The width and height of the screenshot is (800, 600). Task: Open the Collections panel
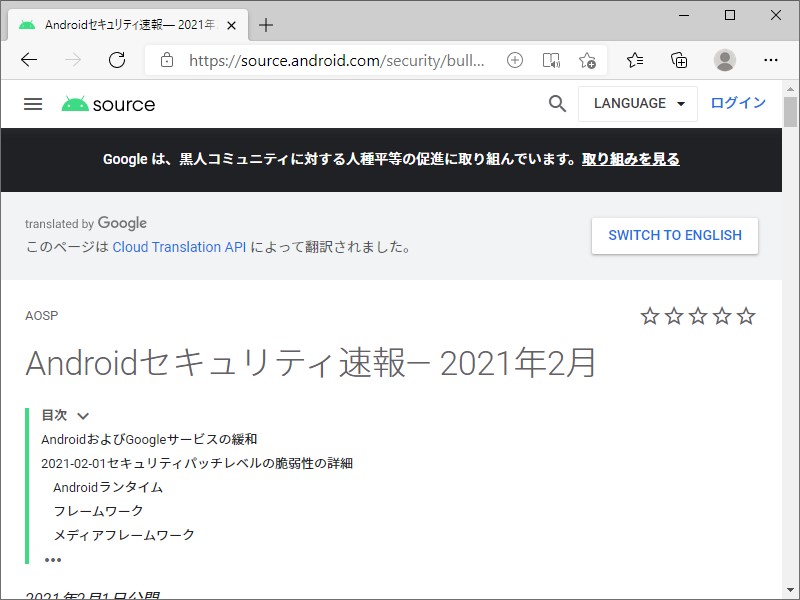(679, 59)
